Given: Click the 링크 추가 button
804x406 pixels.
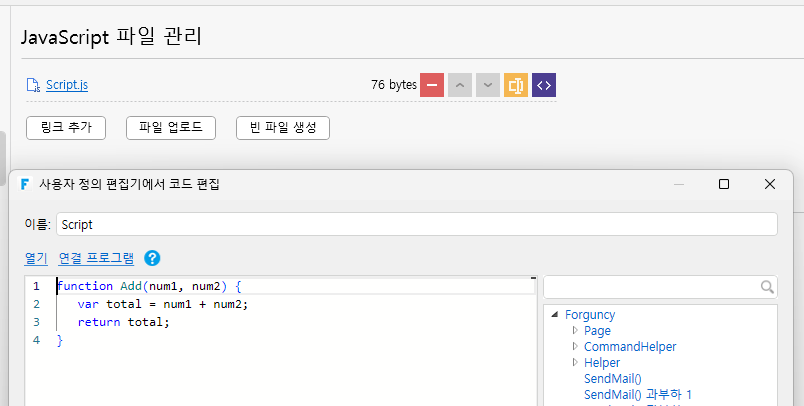Looking at the screenshot, I should click(66, 128).
